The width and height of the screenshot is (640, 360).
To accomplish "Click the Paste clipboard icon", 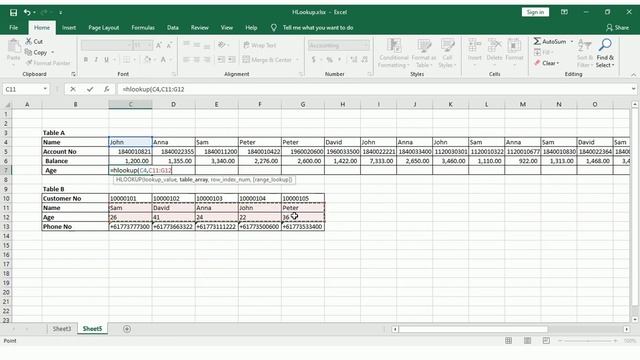I will tap(14, 46).
